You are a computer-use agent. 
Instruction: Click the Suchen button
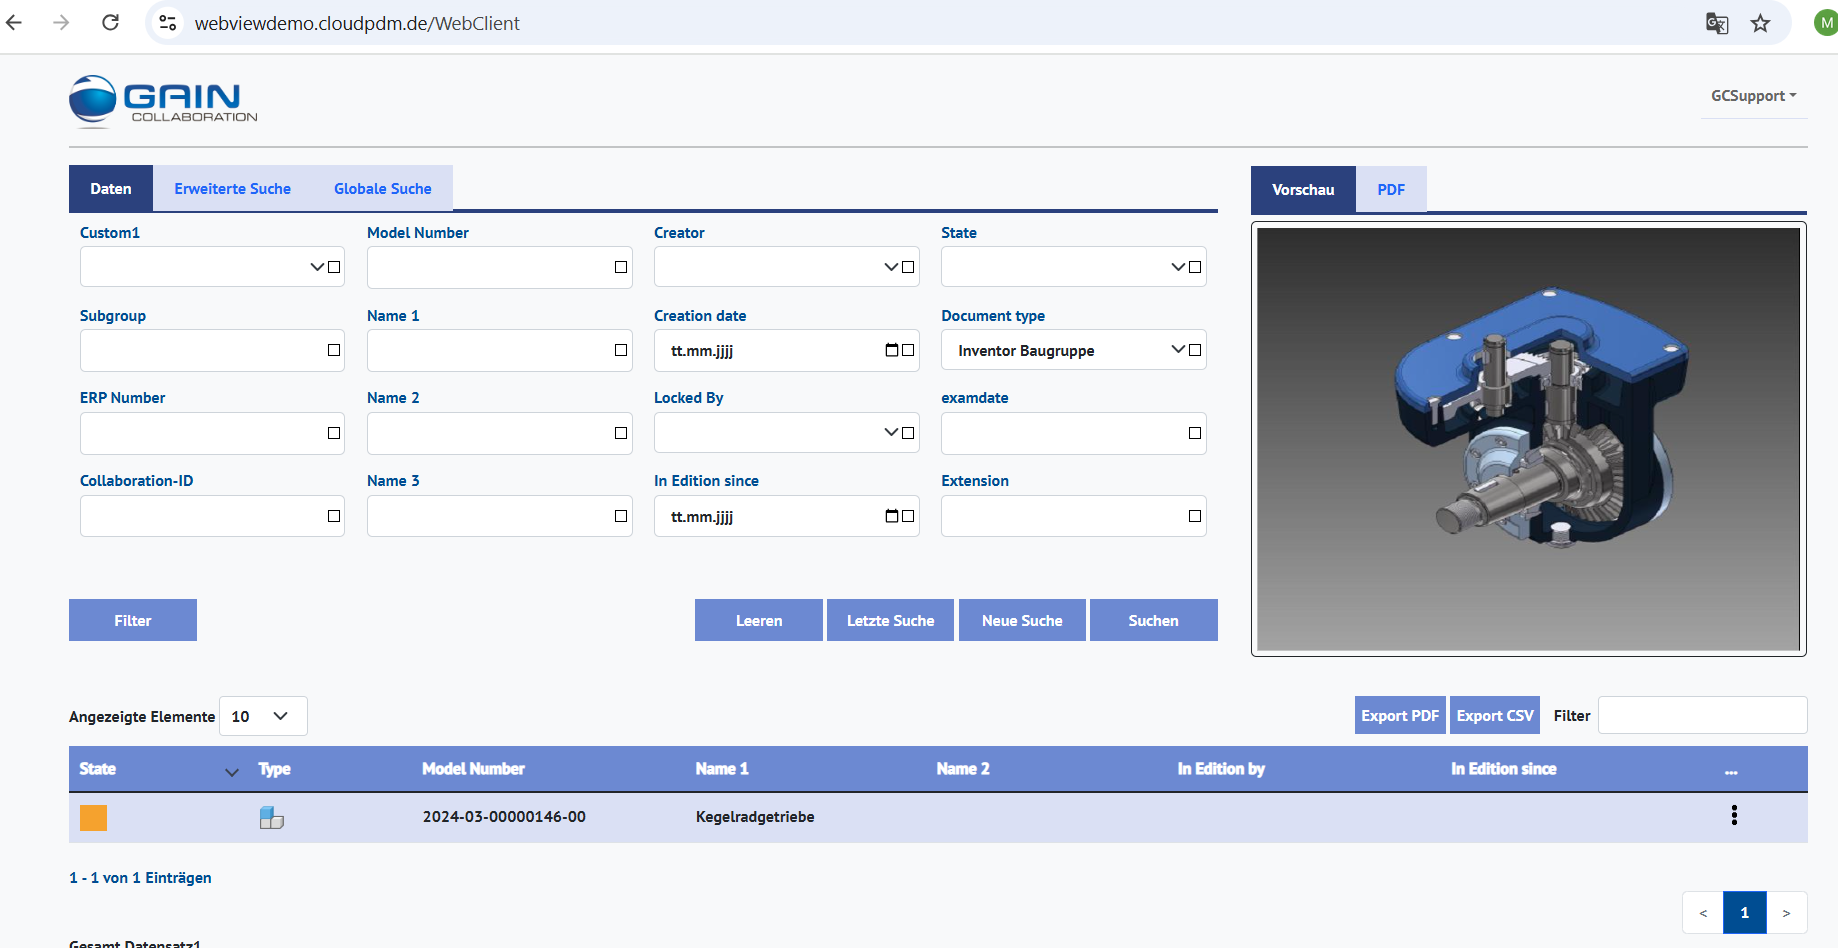(x=1153, y=620)
